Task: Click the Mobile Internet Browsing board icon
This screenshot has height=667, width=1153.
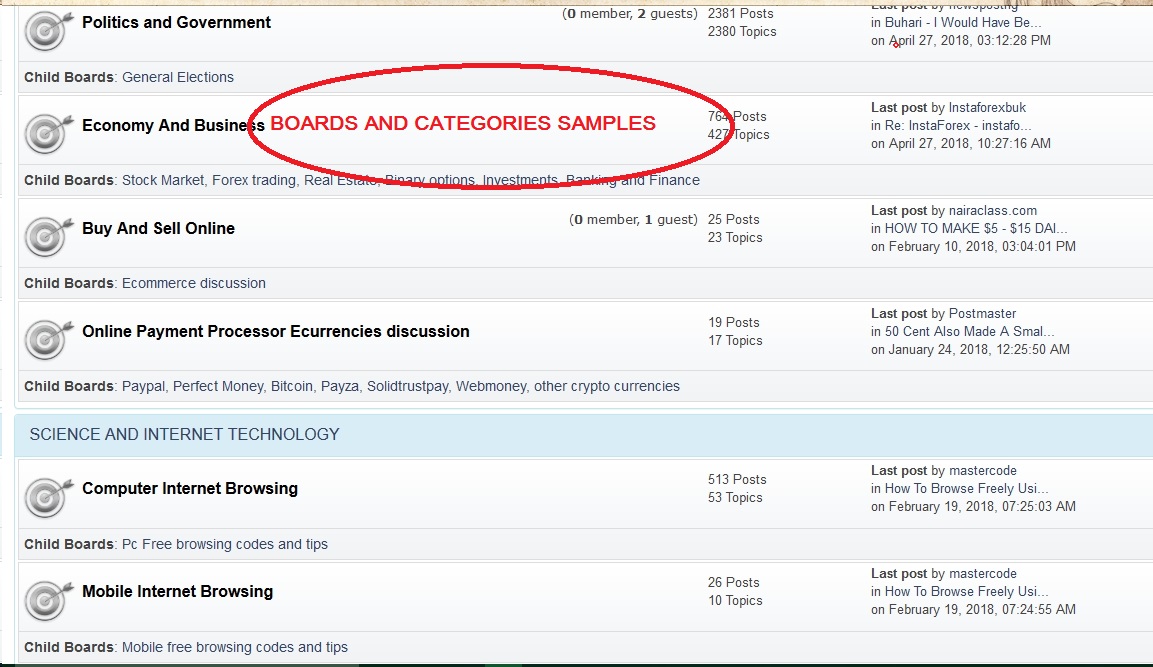Action: point(45,600)
